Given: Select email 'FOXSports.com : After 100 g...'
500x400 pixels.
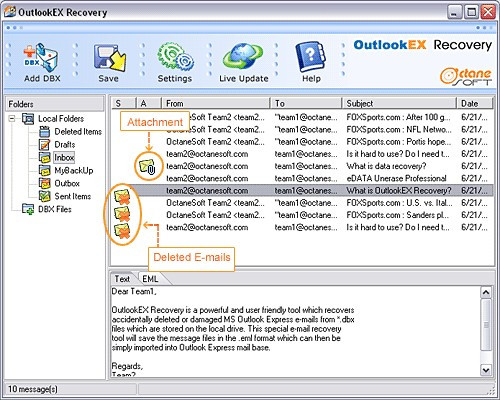Looking at the screenshot, I should pos(302,117).
